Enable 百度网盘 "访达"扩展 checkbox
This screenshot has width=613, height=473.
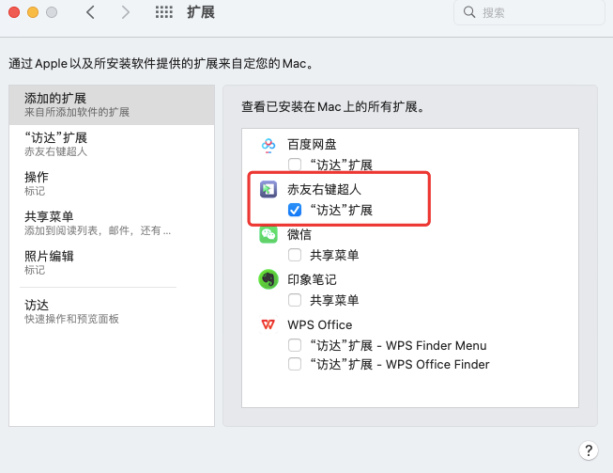[295, 165]
